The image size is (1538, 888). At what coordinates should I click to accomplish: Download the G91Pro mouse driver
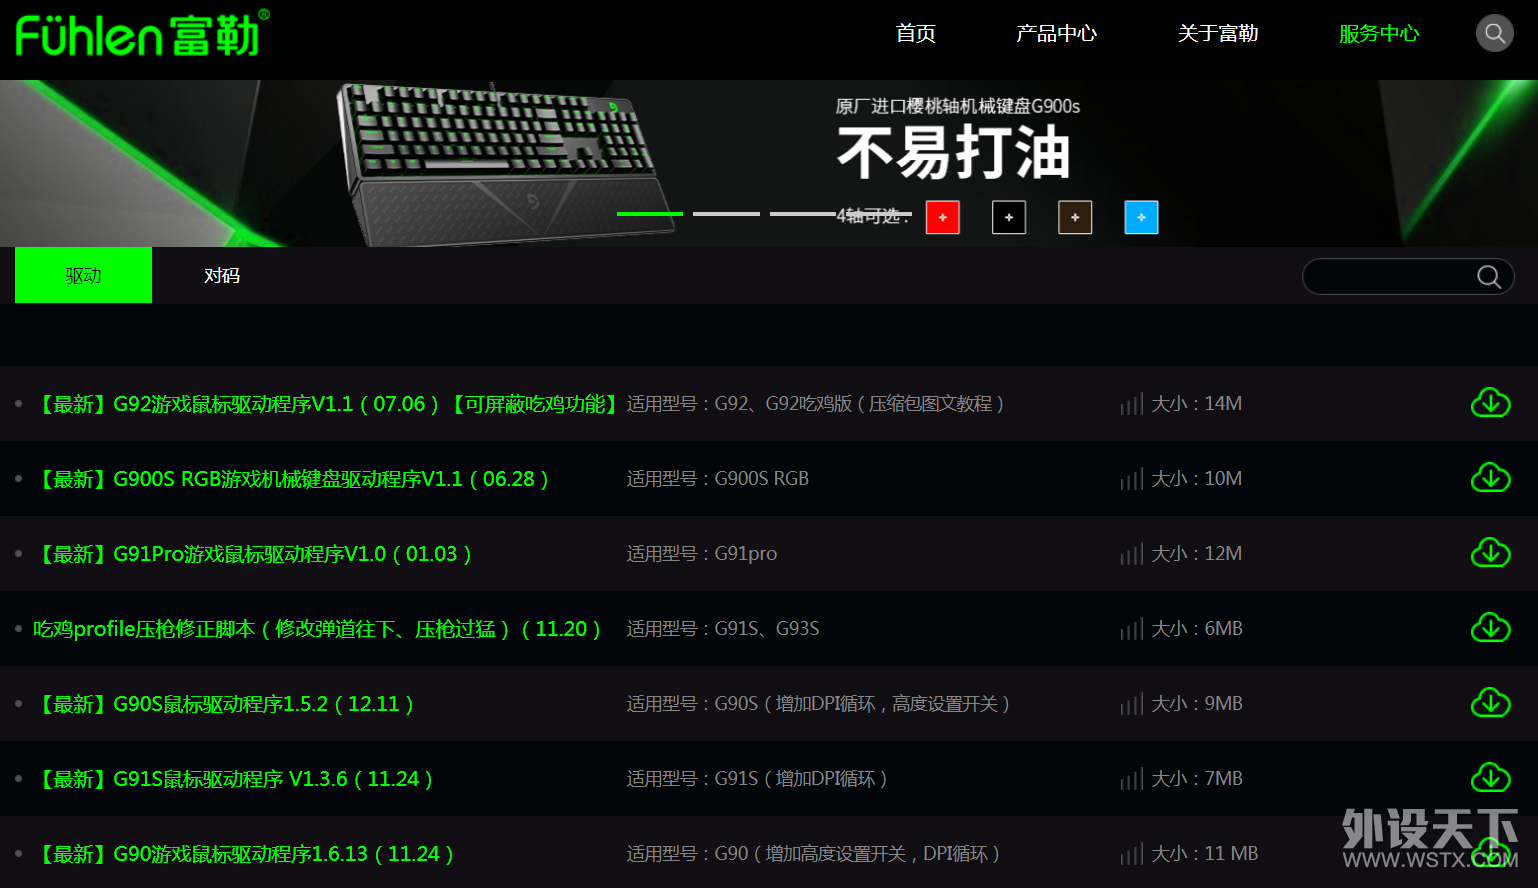(x=1490, y=553)
